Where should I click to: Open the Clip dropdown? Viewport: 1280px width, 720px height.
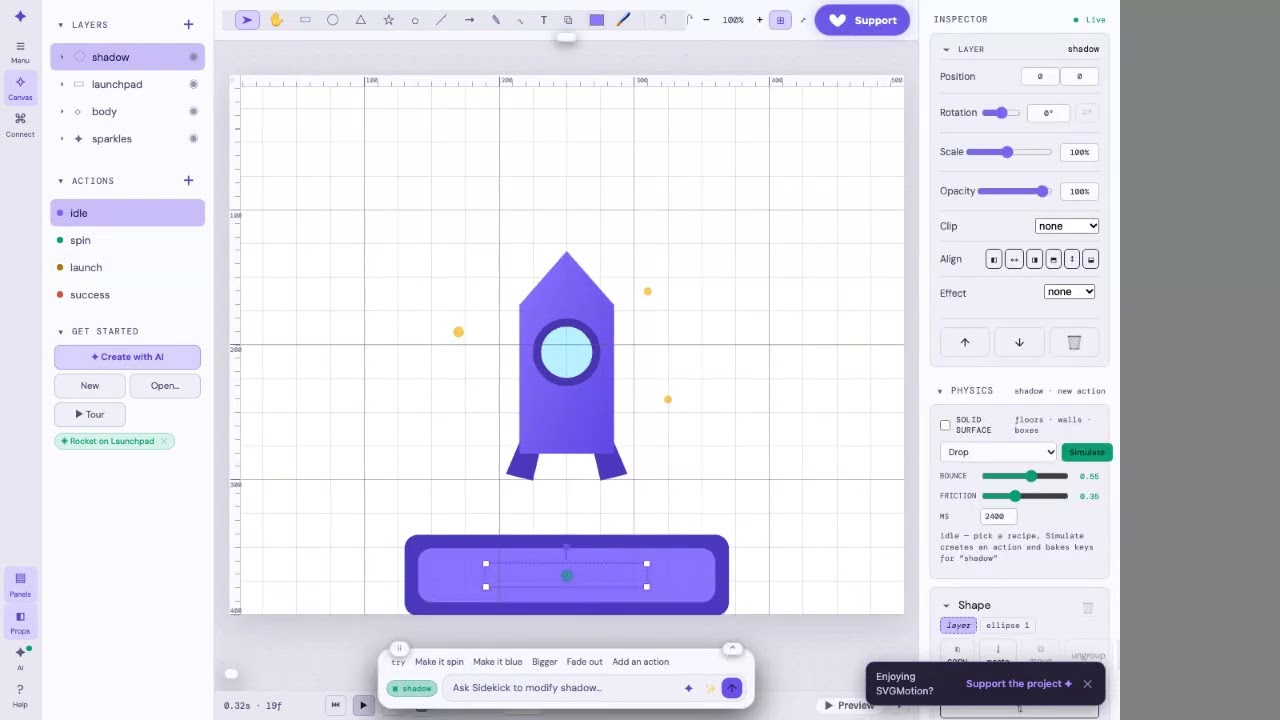click(1067, 226)
